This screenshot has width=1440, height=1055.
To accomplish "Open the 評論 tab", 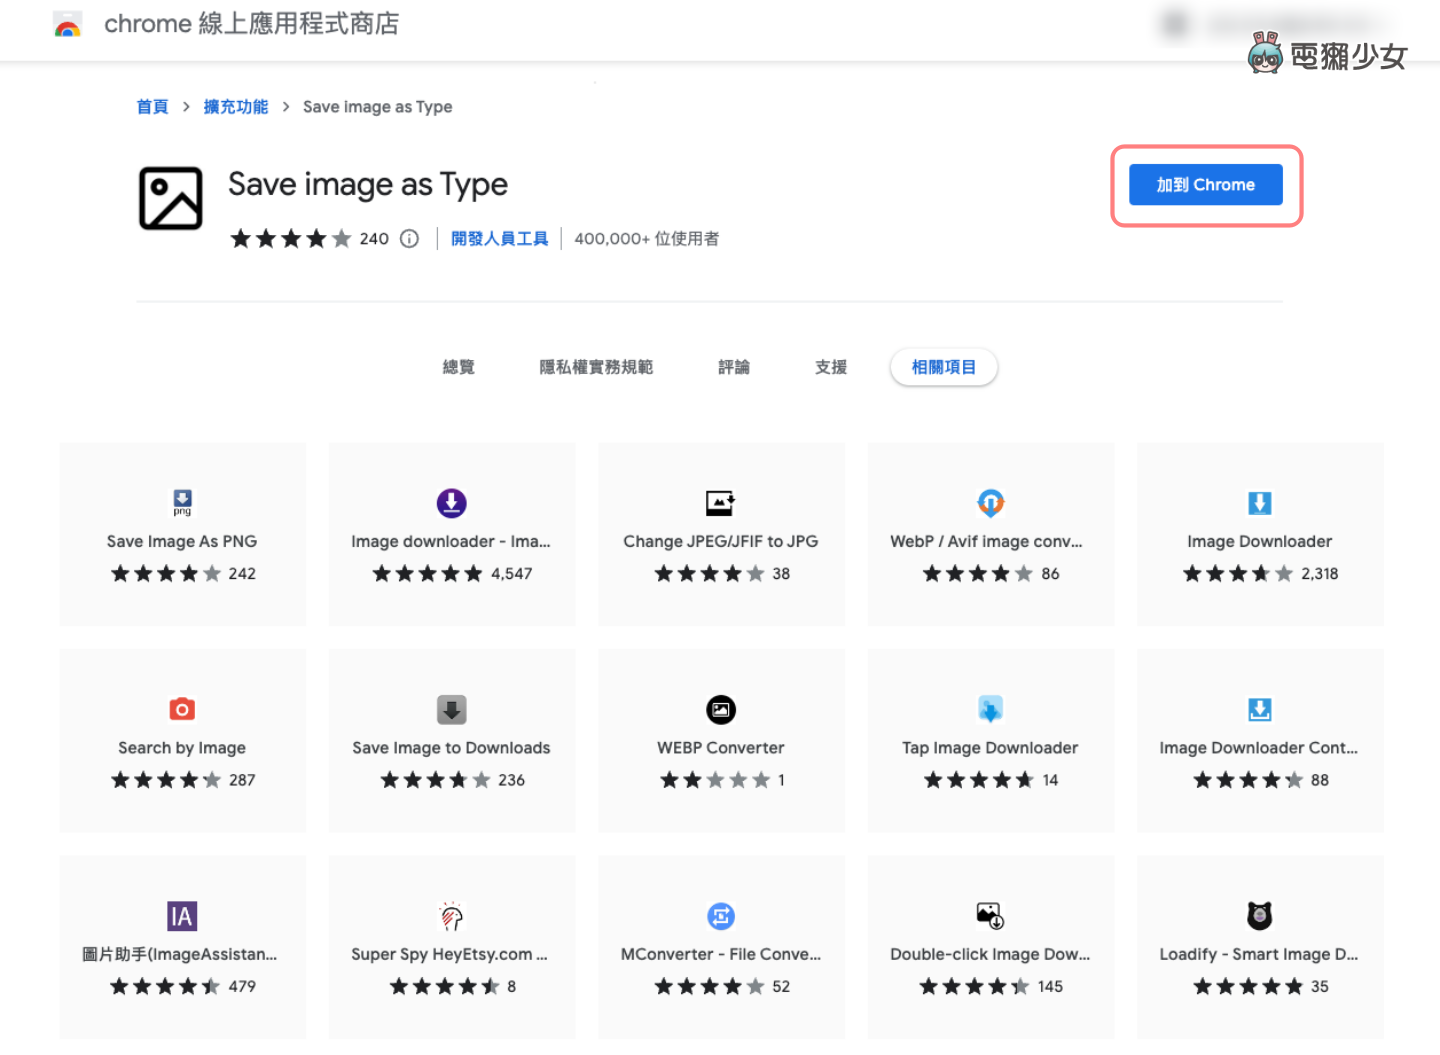I will [x=733, y=367].
